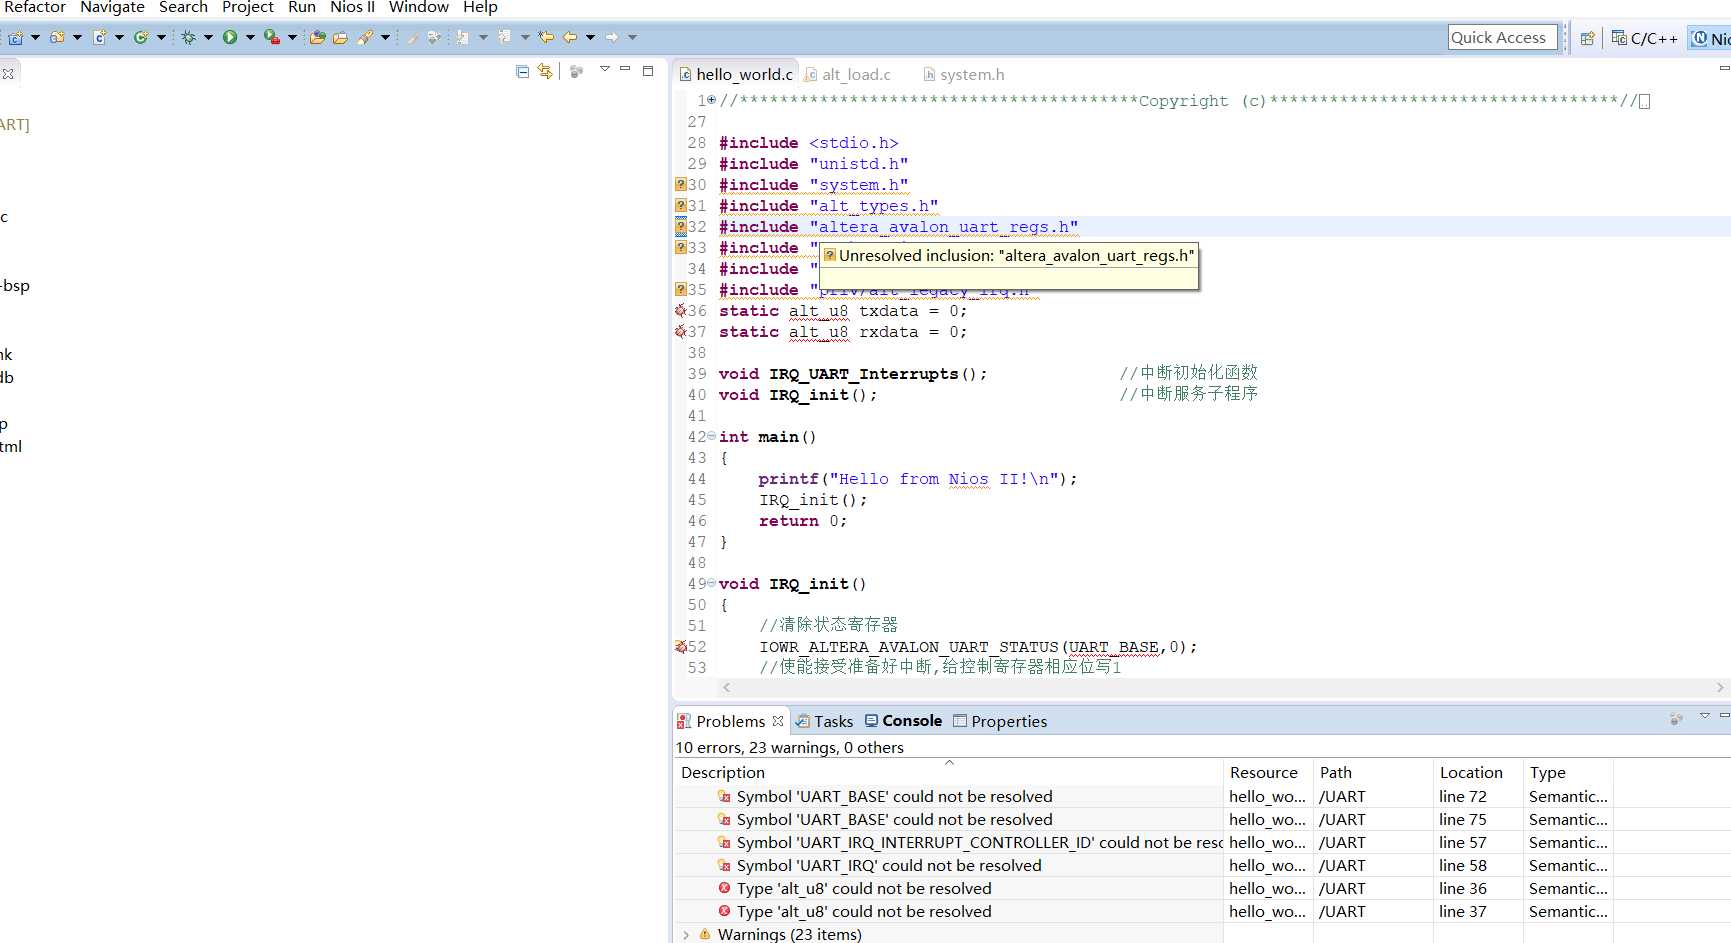Screen dimensions: 1731x943
Task: Open the Run configurations dropdown arrow
Action: pyautogui.click(x=250, y=38)
